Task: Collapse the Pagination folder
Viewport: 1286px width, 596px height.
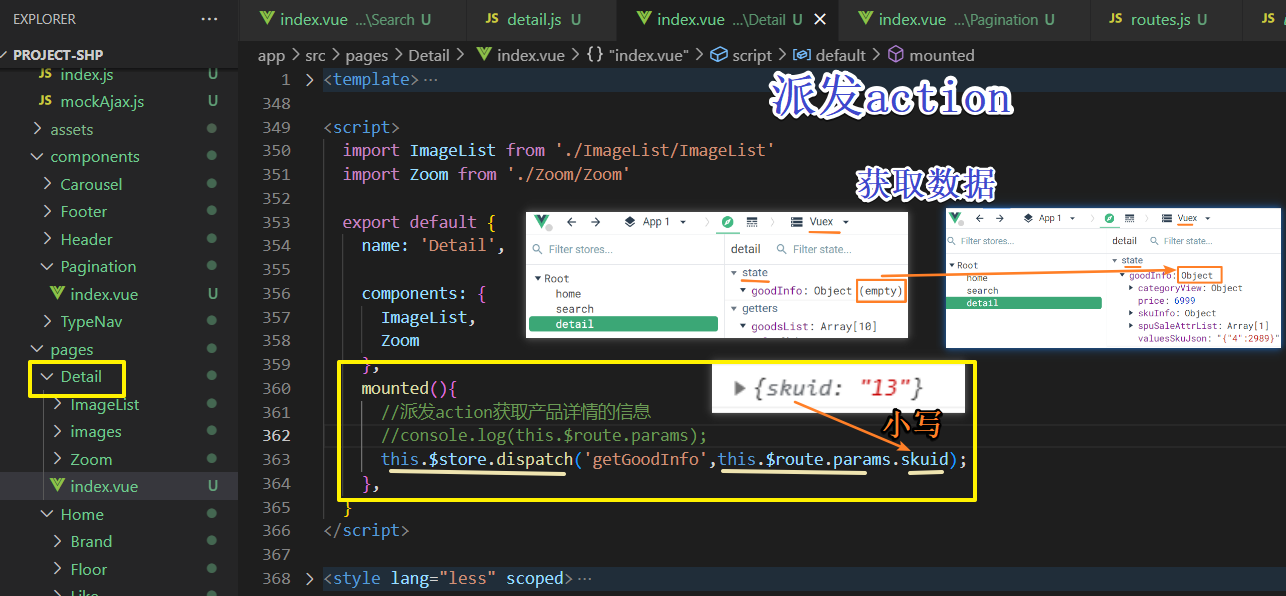Action: click(98, 267)
